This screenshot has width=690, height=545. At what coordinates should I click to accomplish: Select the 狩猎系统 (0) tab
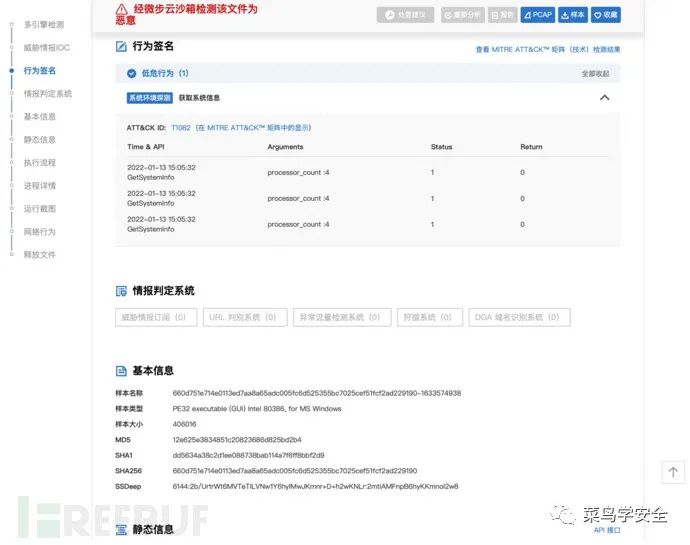430,317
